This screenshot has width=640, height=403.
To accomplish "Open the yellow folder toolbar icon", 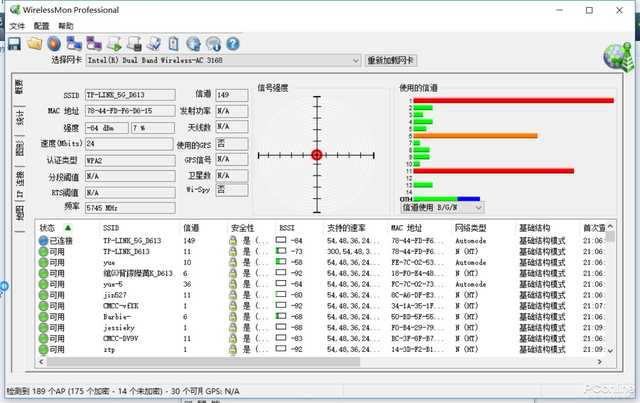I will pos(35,43).
